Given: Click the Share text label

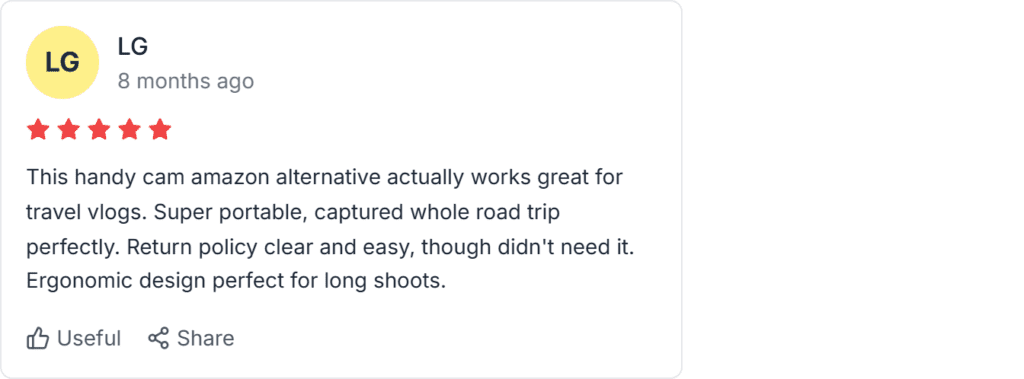Looking at the screenshot, I should [205, 338].
